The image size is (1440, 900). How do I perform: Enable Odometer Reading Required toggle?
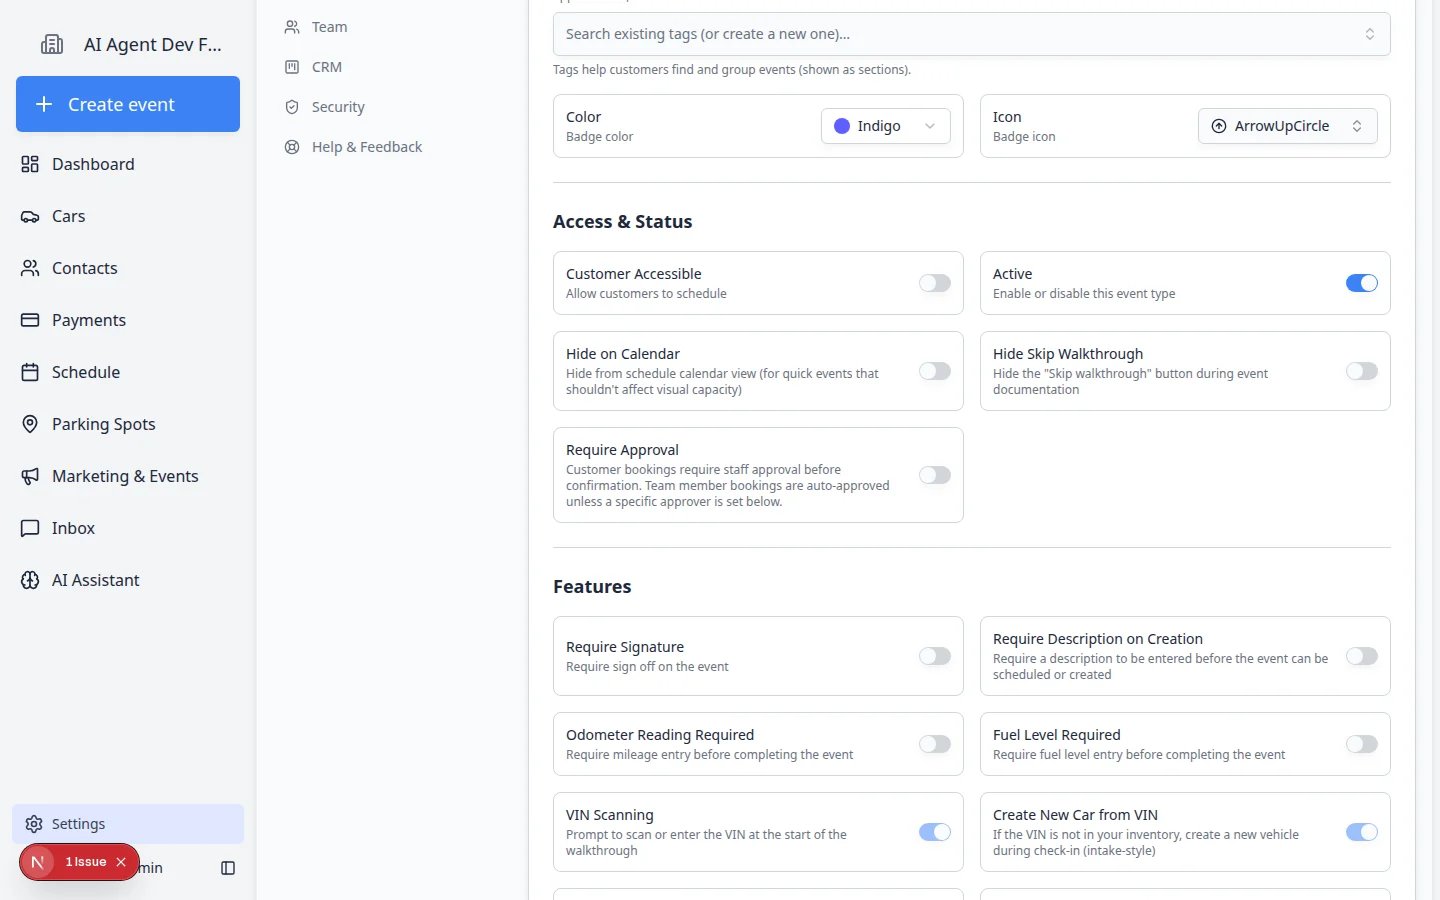click(x=935, y=744)
